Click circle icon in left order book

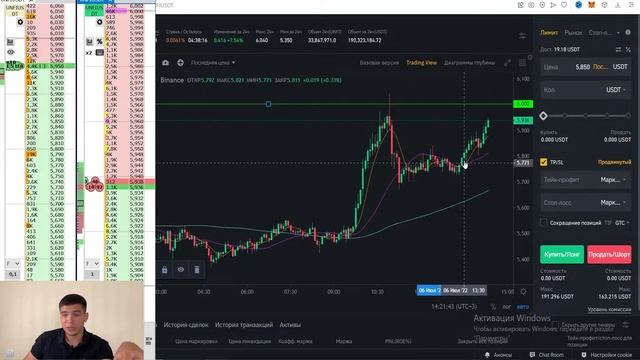20,22
